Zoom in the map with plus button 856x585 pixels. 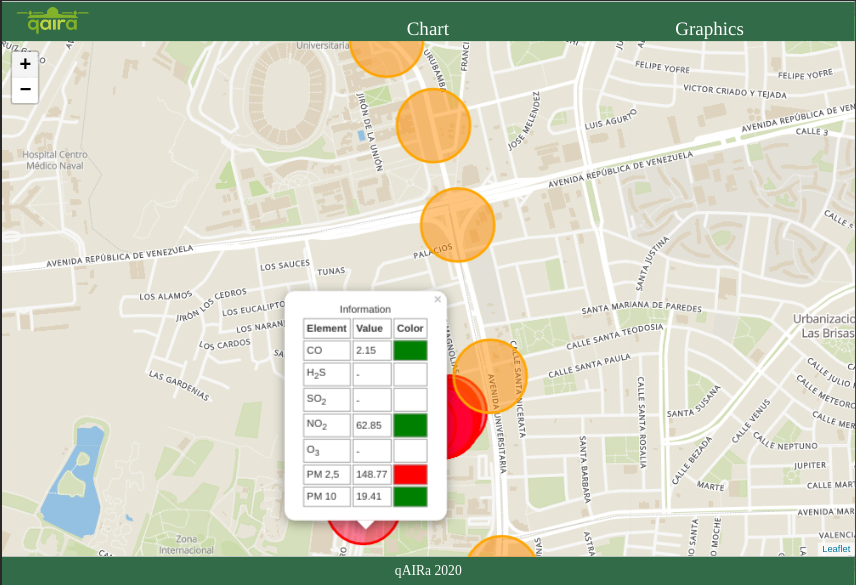coord(25,64)
